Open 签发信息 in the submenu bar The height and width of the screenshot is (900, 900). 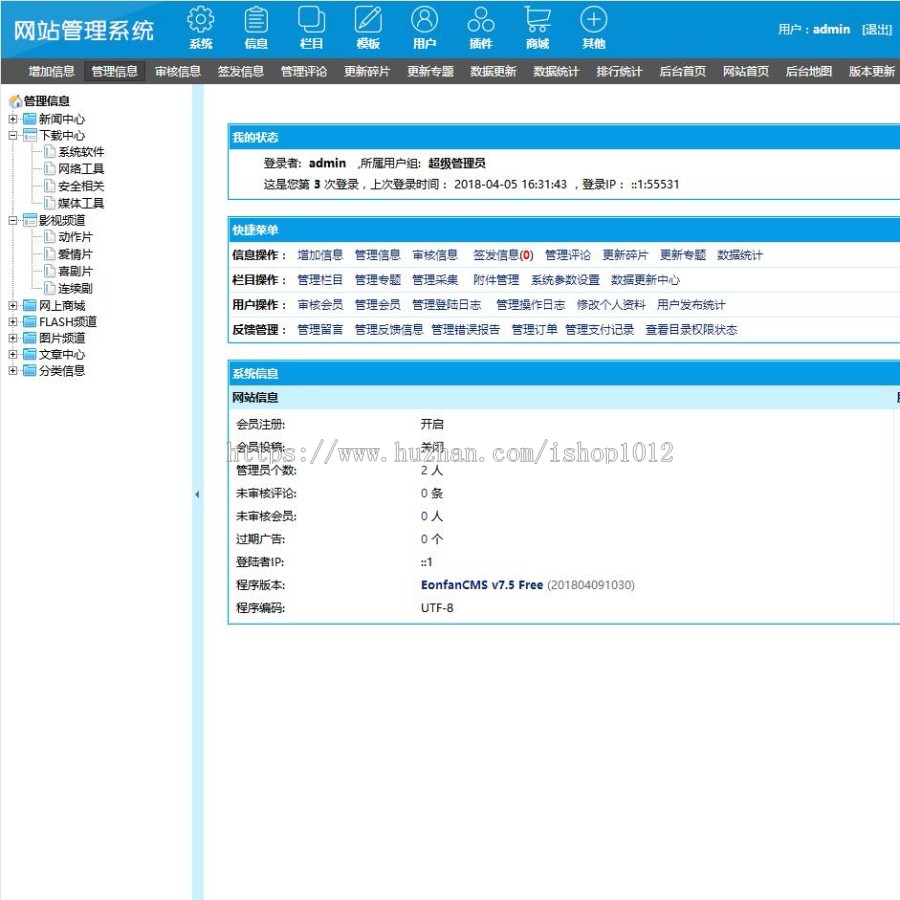(x=240, y=71)
